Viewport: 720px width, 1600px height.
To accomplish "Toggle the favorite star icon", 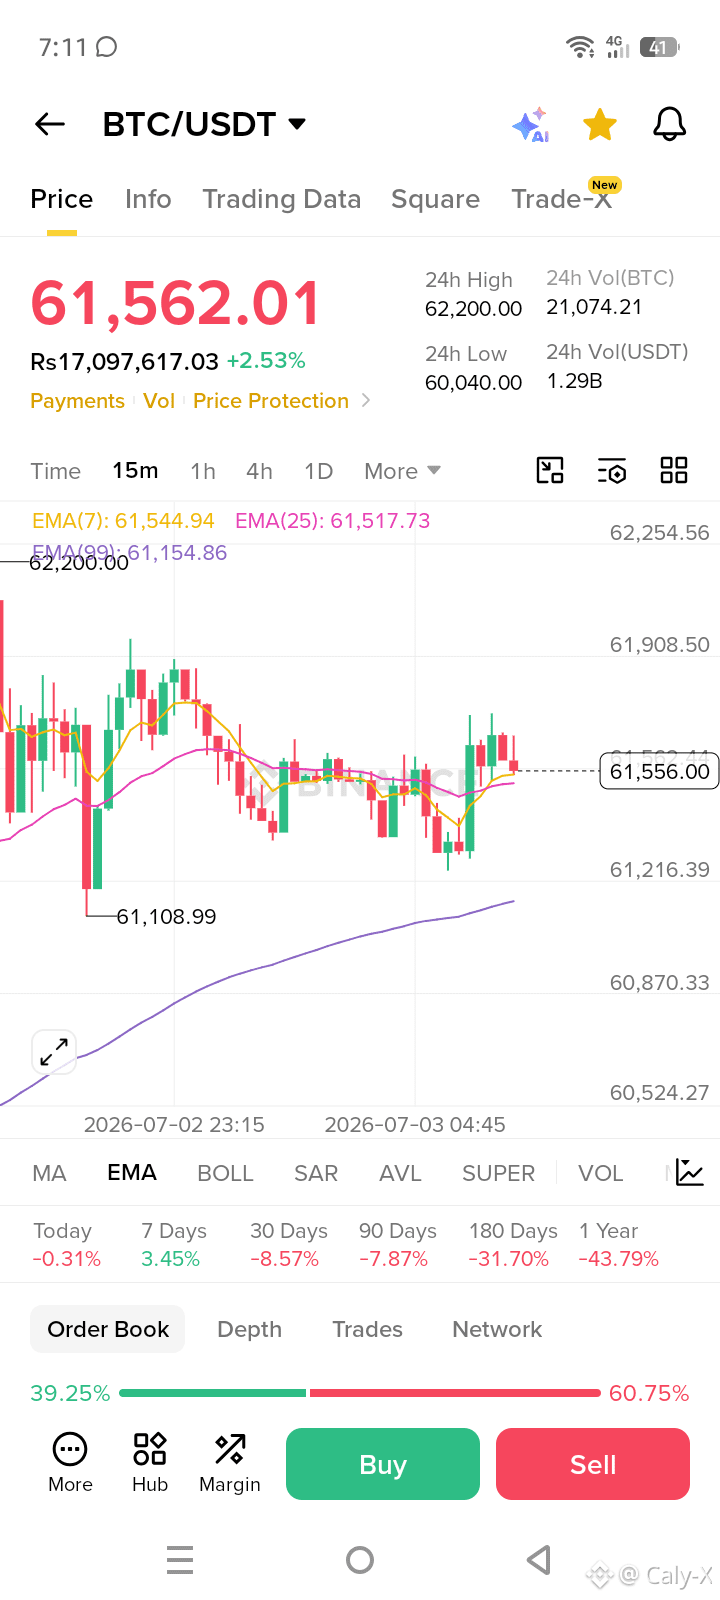I will point(600,125).
